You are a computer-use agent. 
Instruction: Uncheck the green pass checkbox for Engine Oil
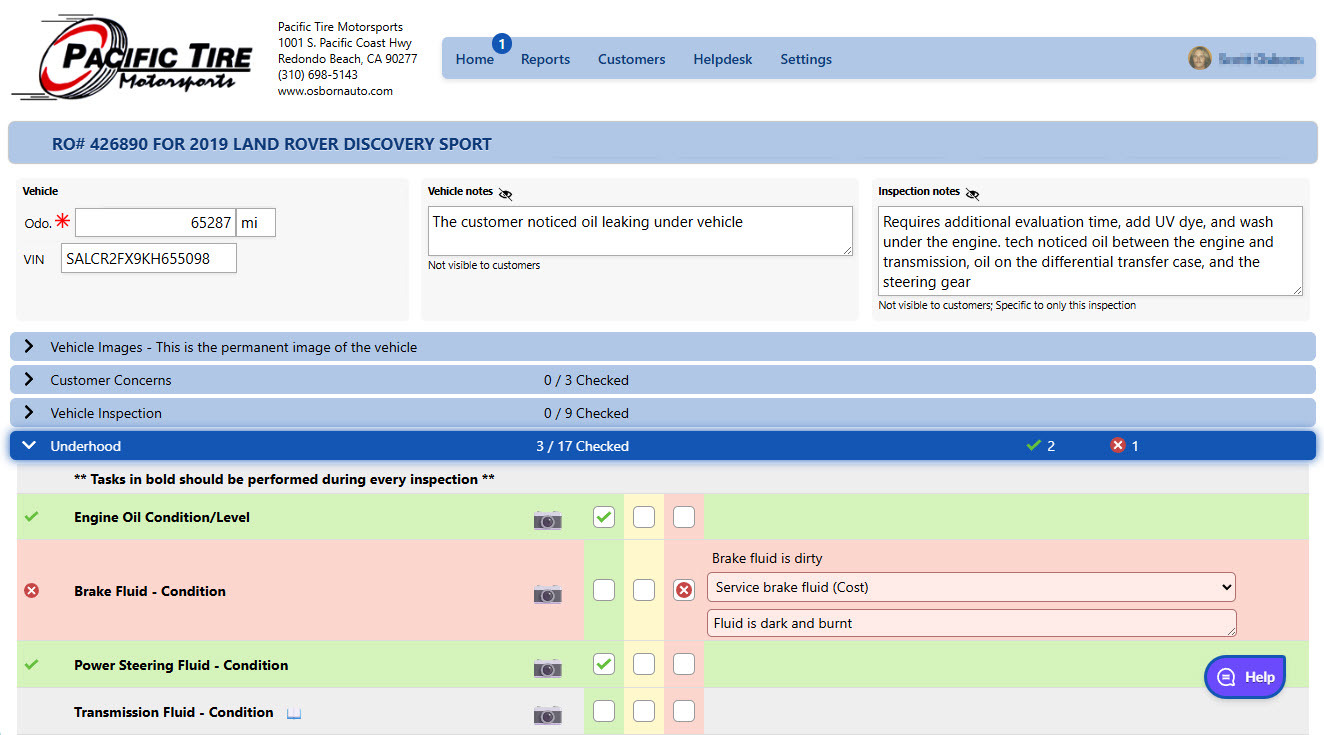pyautogui.click(x=603, y=517)
